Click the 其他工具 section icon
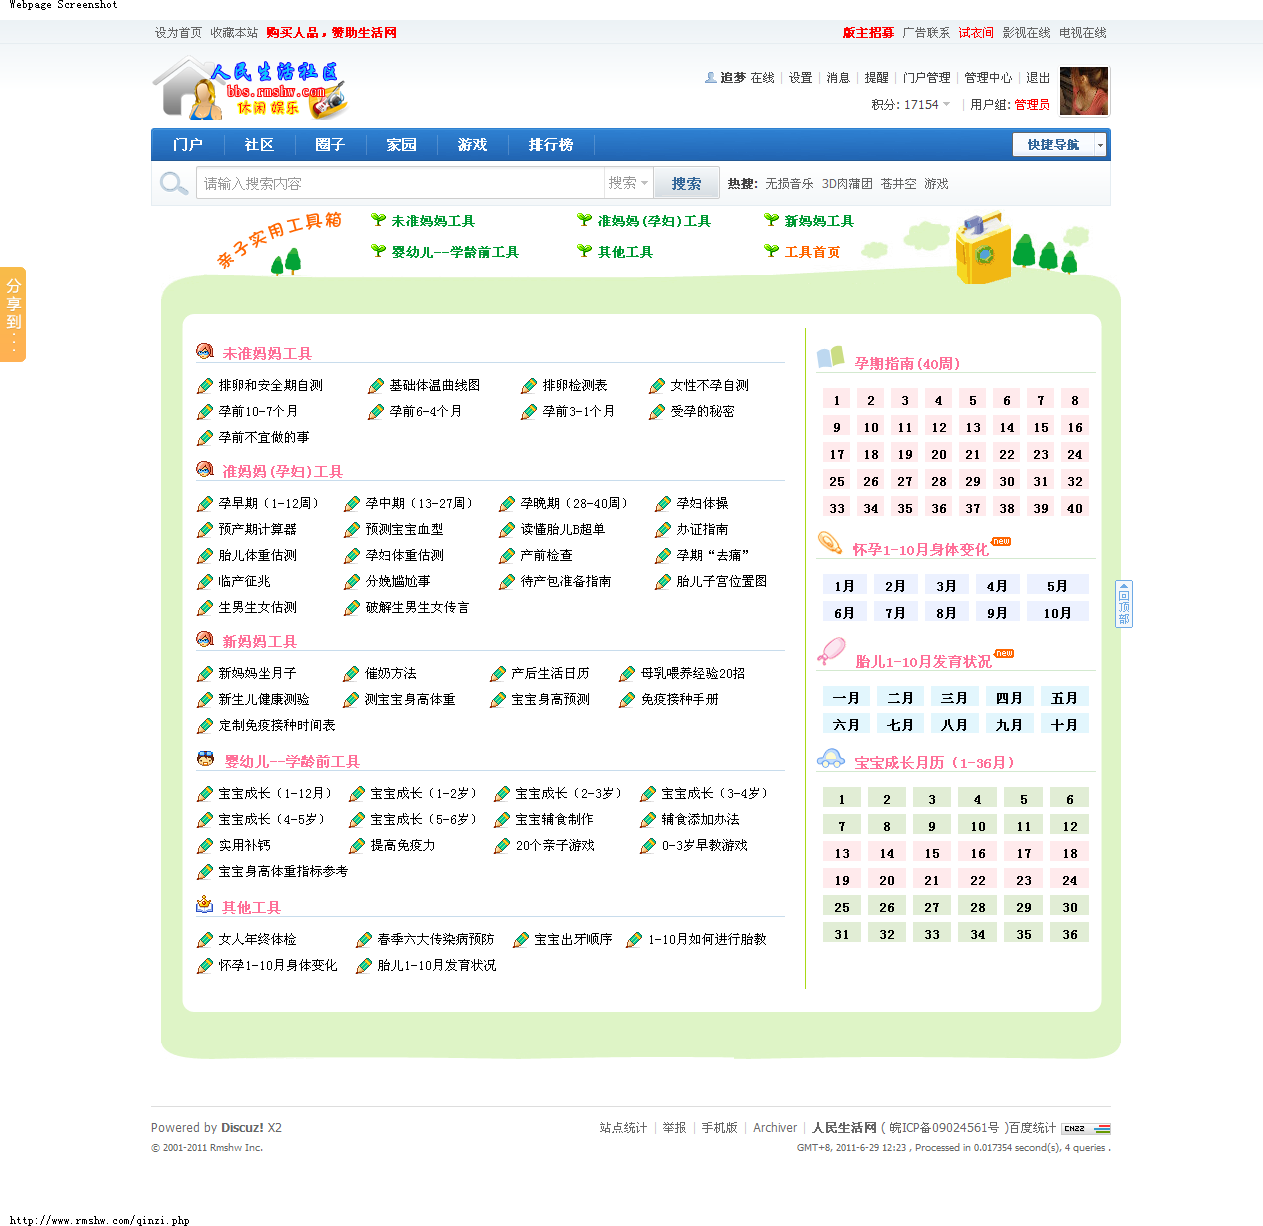Screen dimensions: 1263x1226 (205, 906)
